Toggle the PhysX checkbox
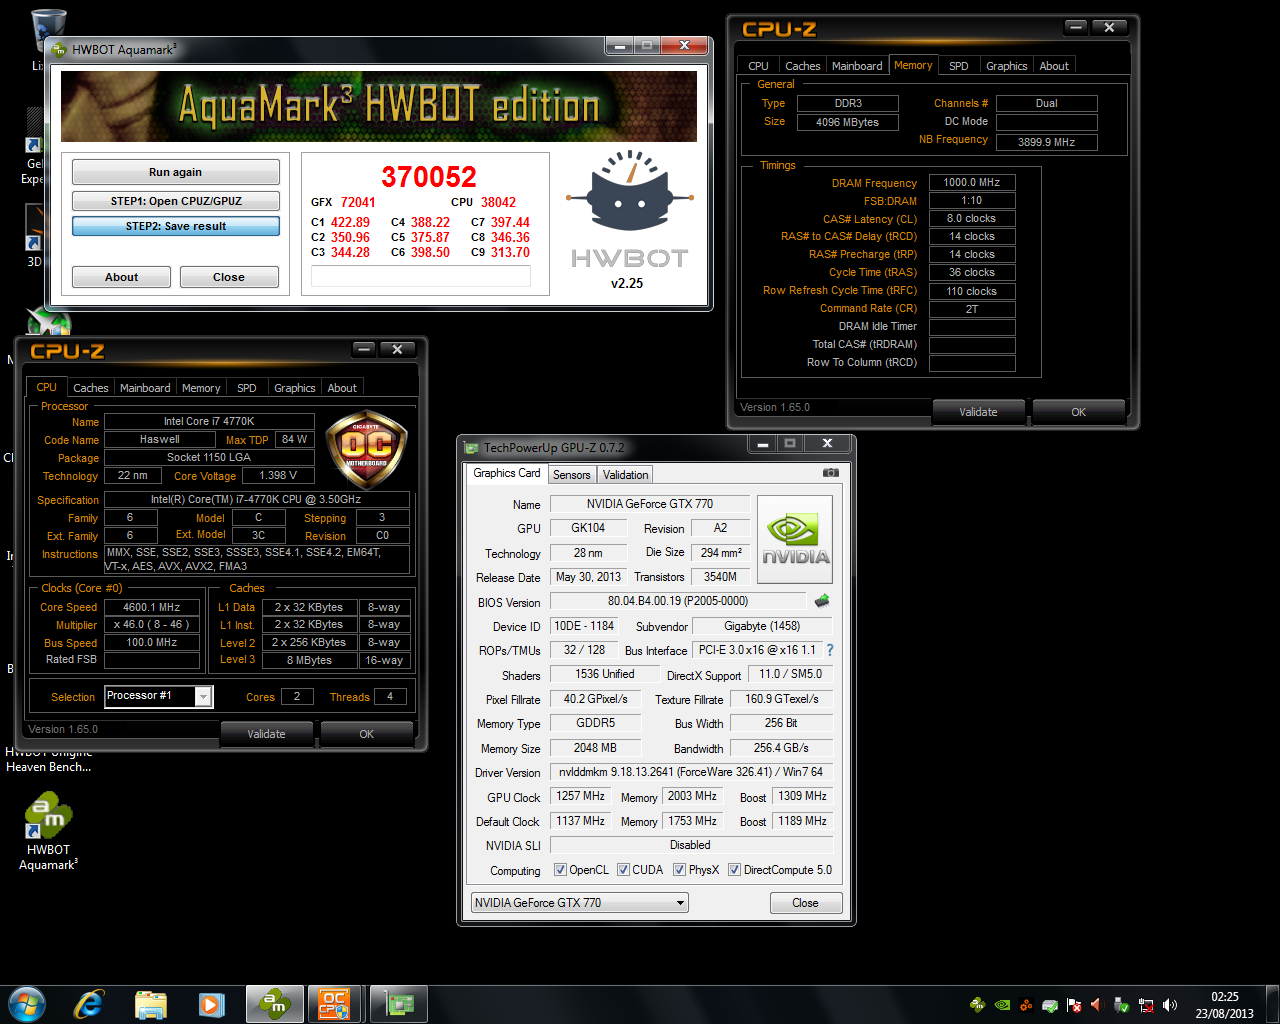This screenshot has height=1024, width=1280. coord(679,870)
